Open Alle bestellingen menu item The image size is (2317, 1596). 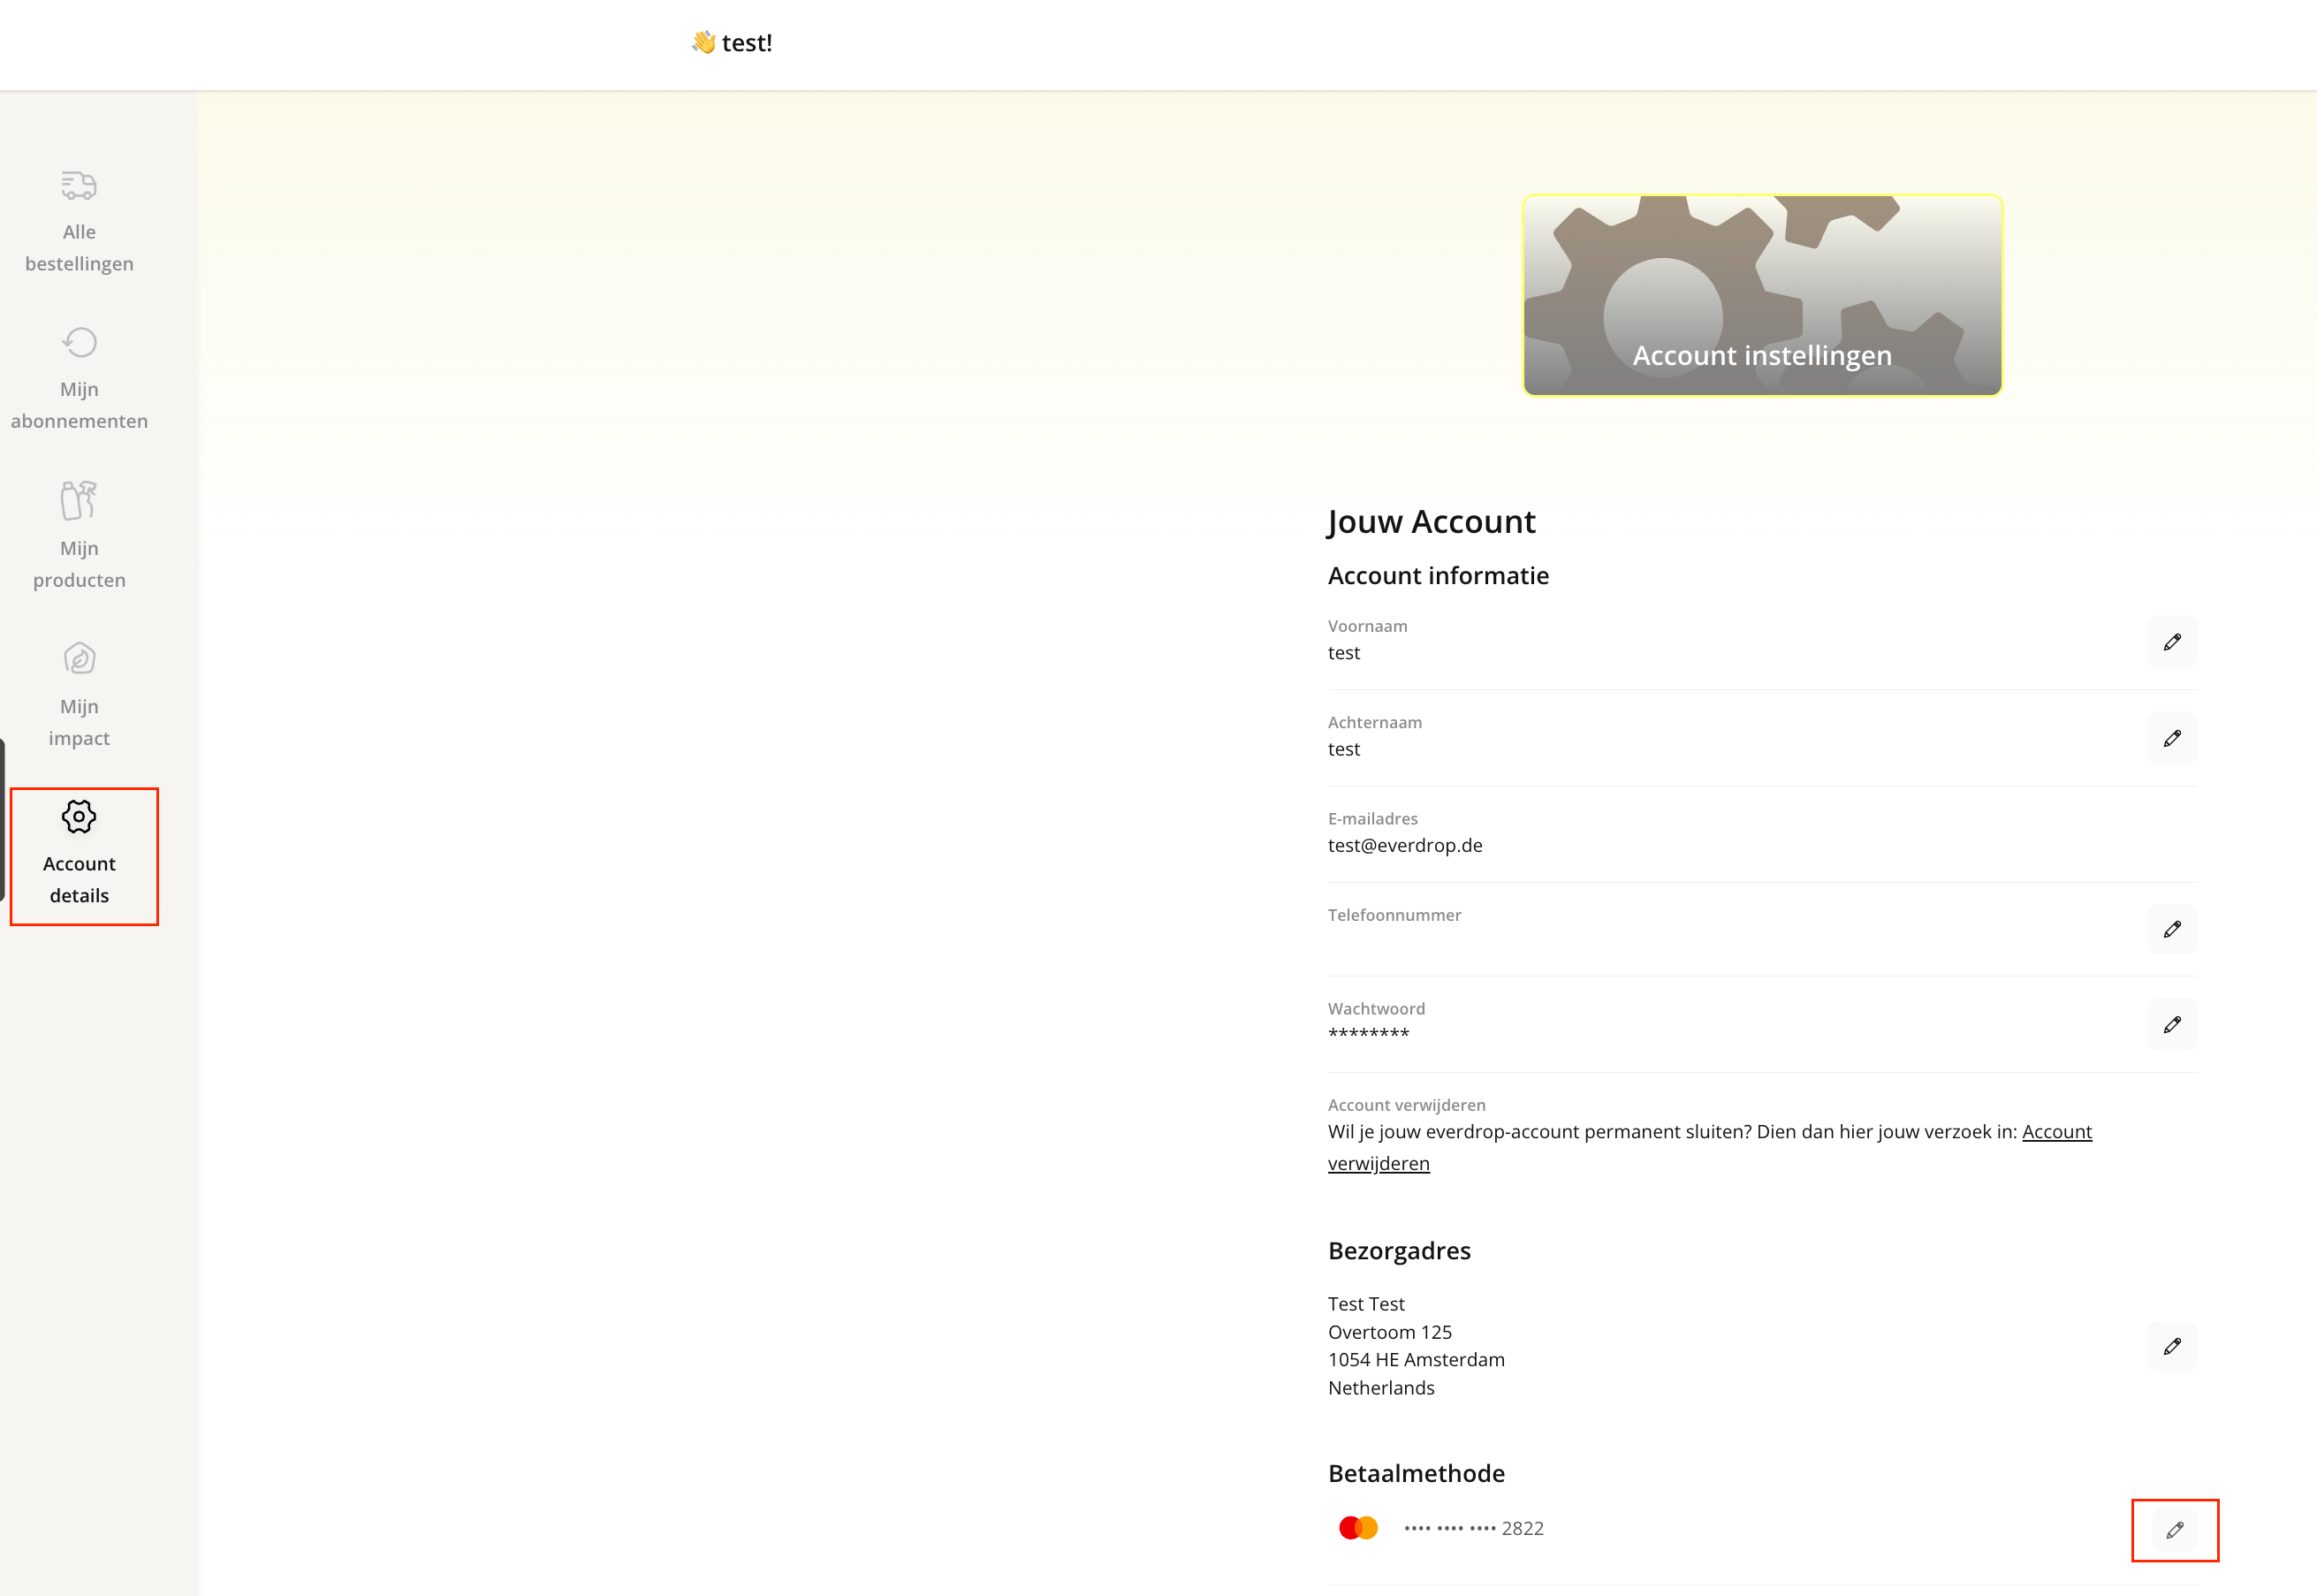[79, 248]
